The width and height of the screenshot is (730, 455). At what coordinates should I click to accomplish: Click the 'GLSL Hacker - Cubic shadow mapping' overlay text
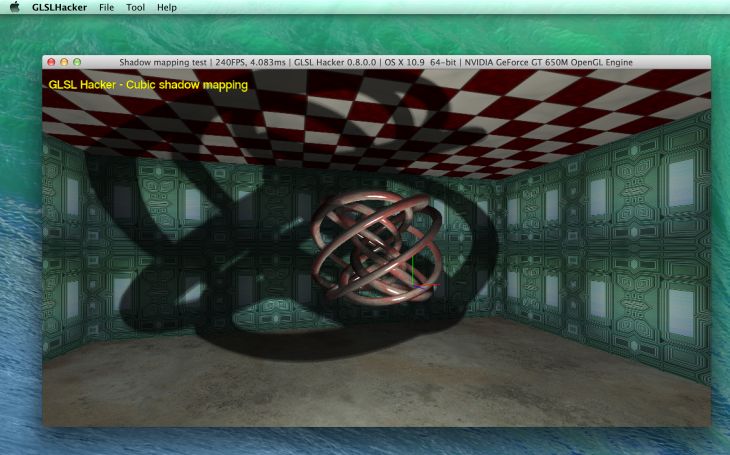click(148, 85)
